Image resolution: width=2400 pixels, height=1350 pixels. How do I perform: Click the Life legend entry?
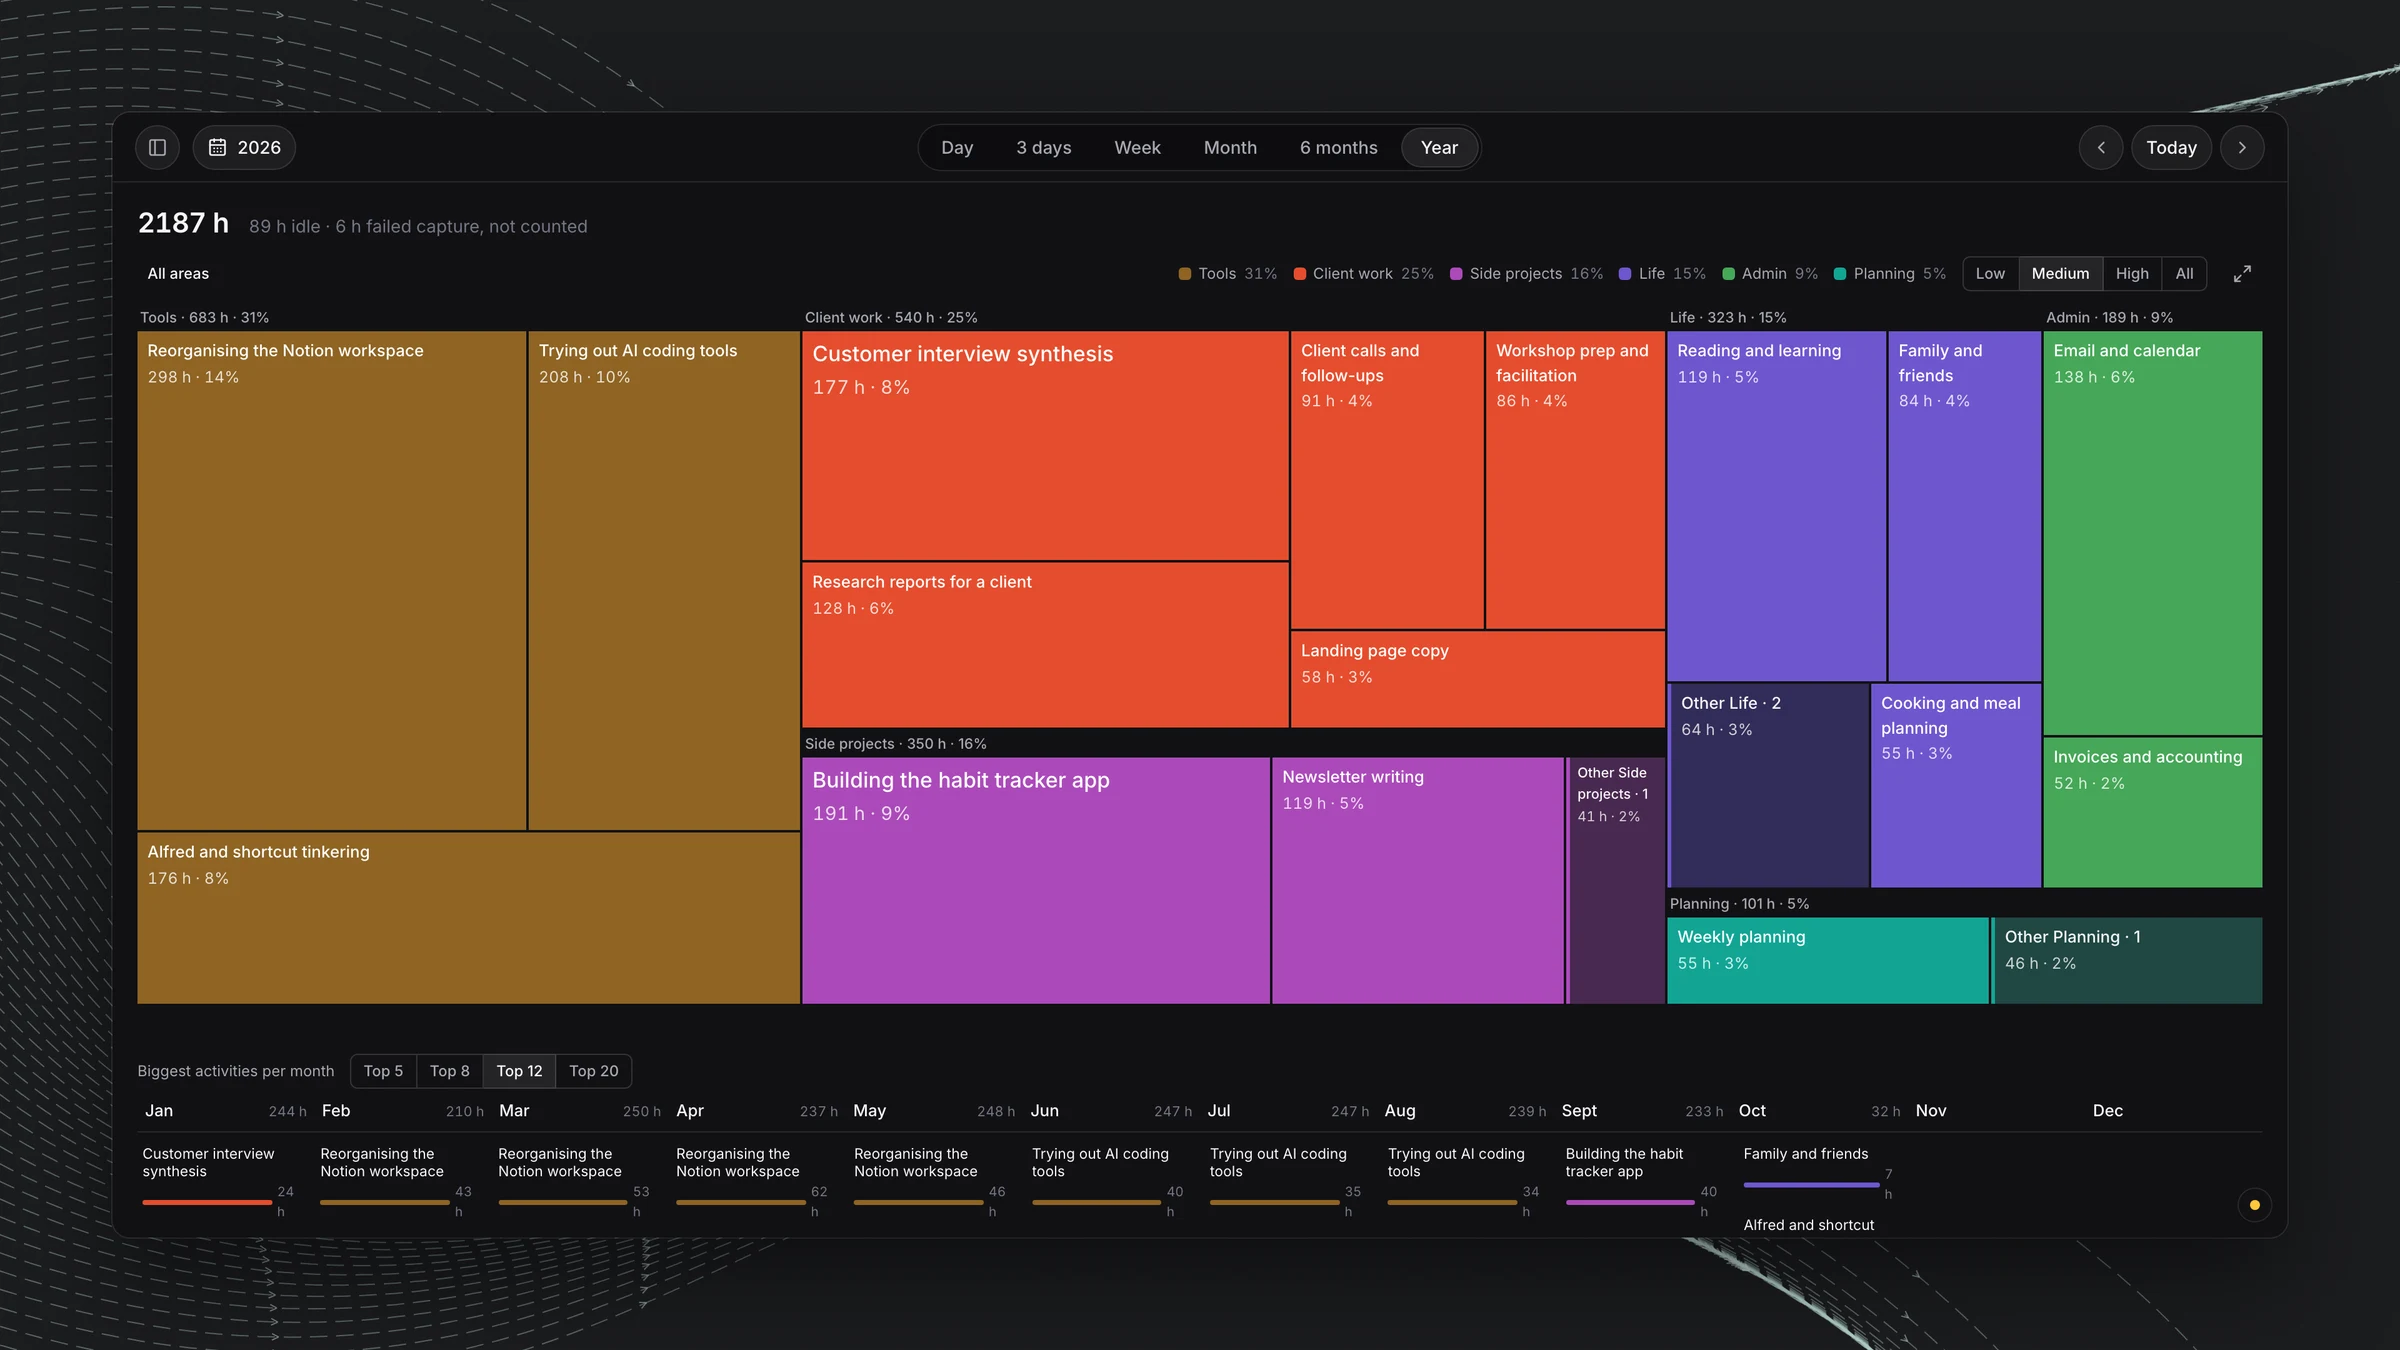(x=1662, y=274)
